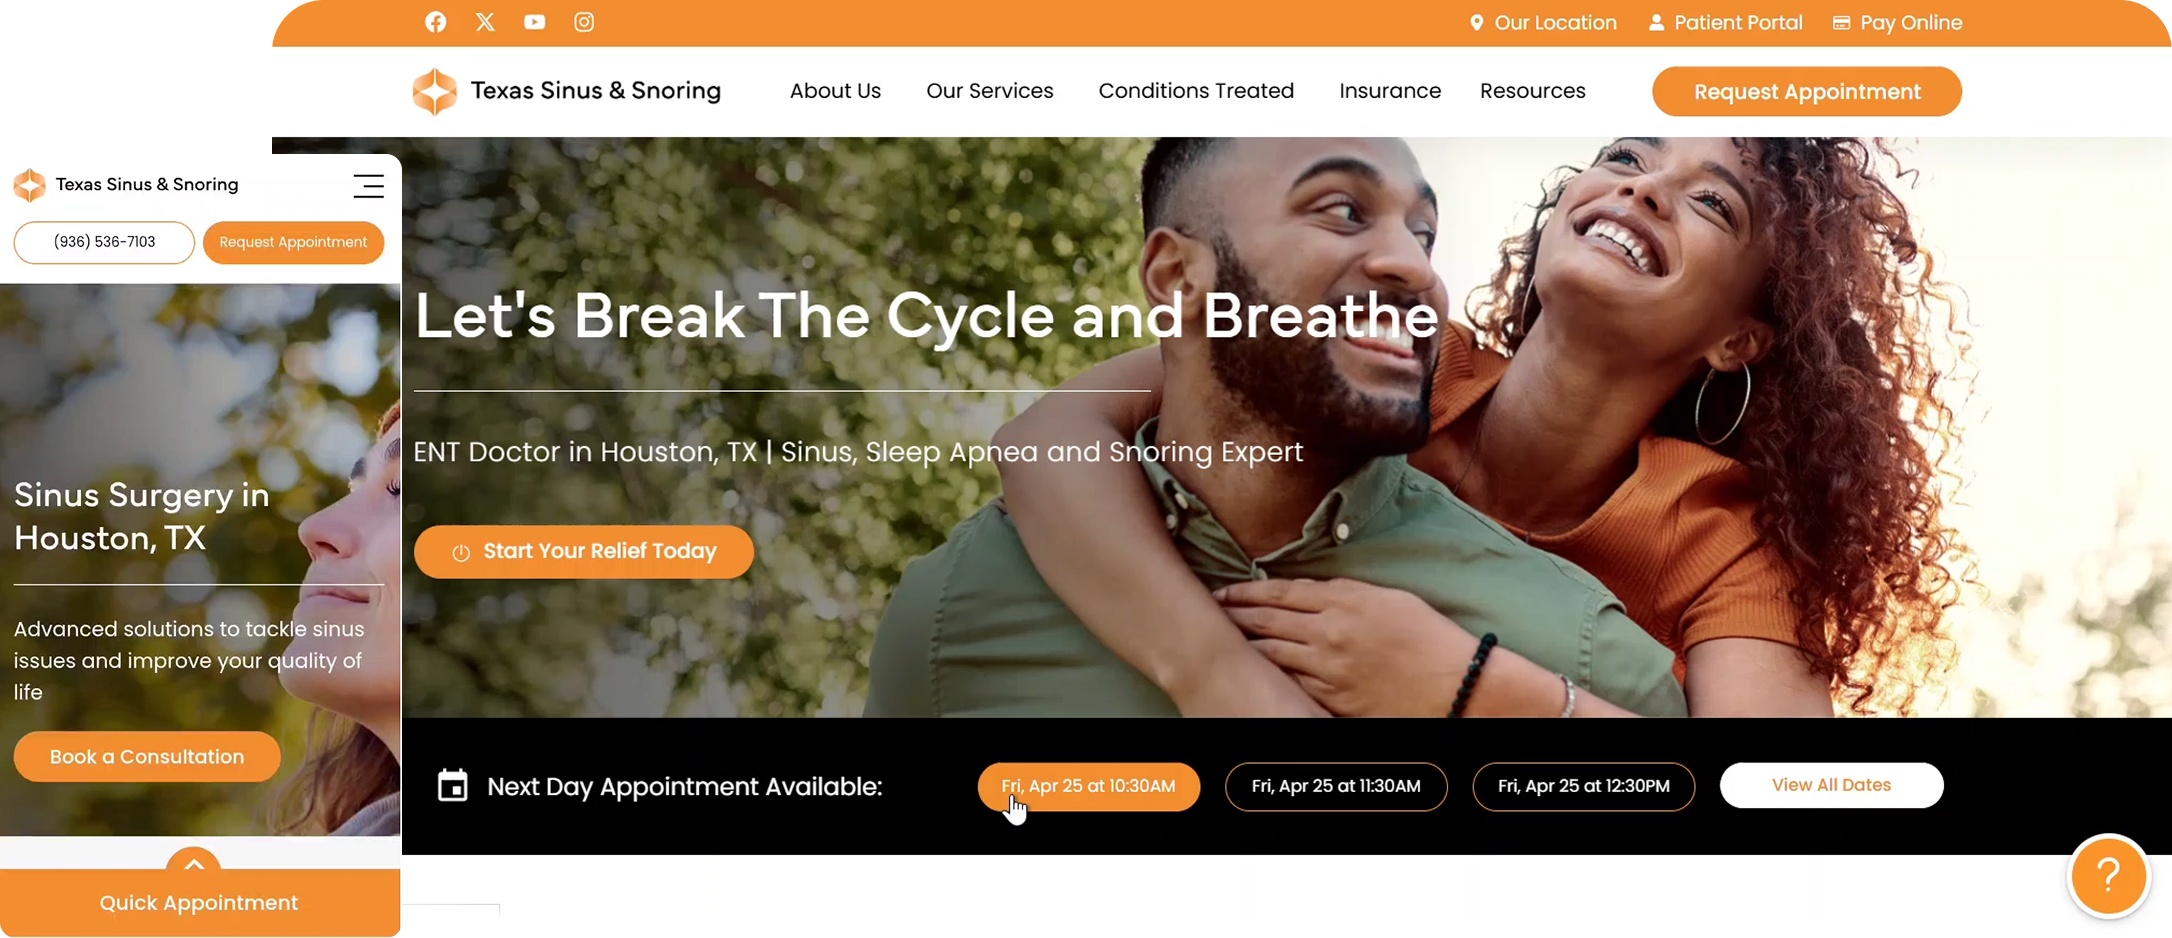The image size is (2172, 938).
Task: Click the orange help question mark bubble
Action: pyautogui.click(x=2108, y=875)
